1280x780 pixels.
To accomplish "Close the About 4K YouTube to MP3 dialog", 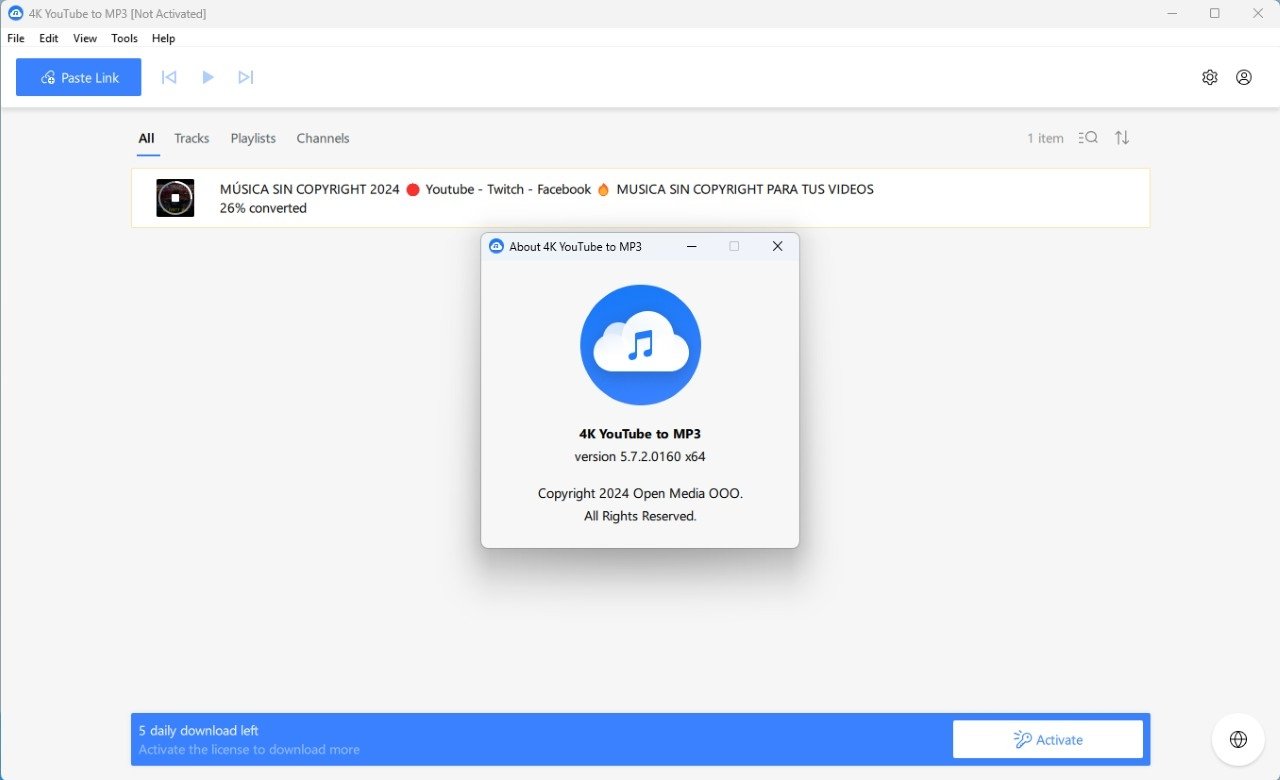I will [777, 246].
